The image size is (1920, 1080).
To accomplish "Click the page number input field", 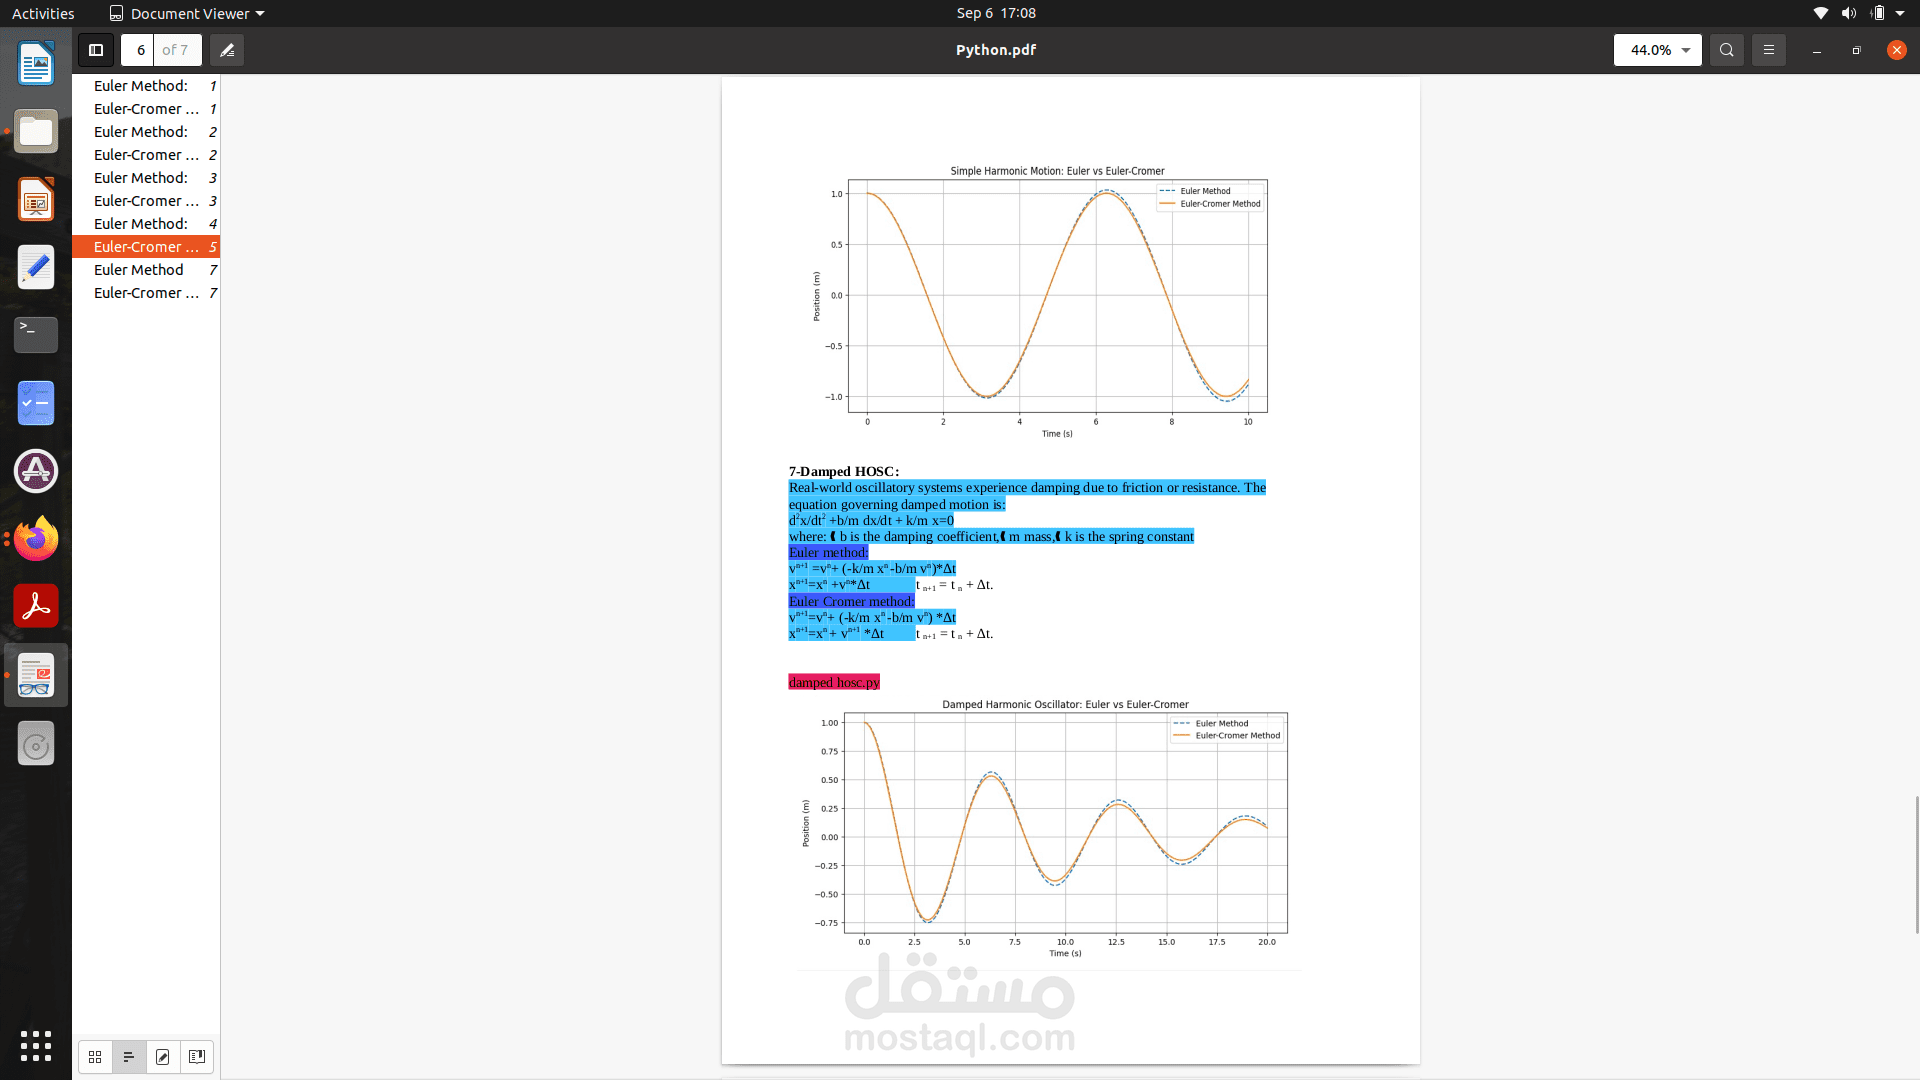I will (140, 50).
